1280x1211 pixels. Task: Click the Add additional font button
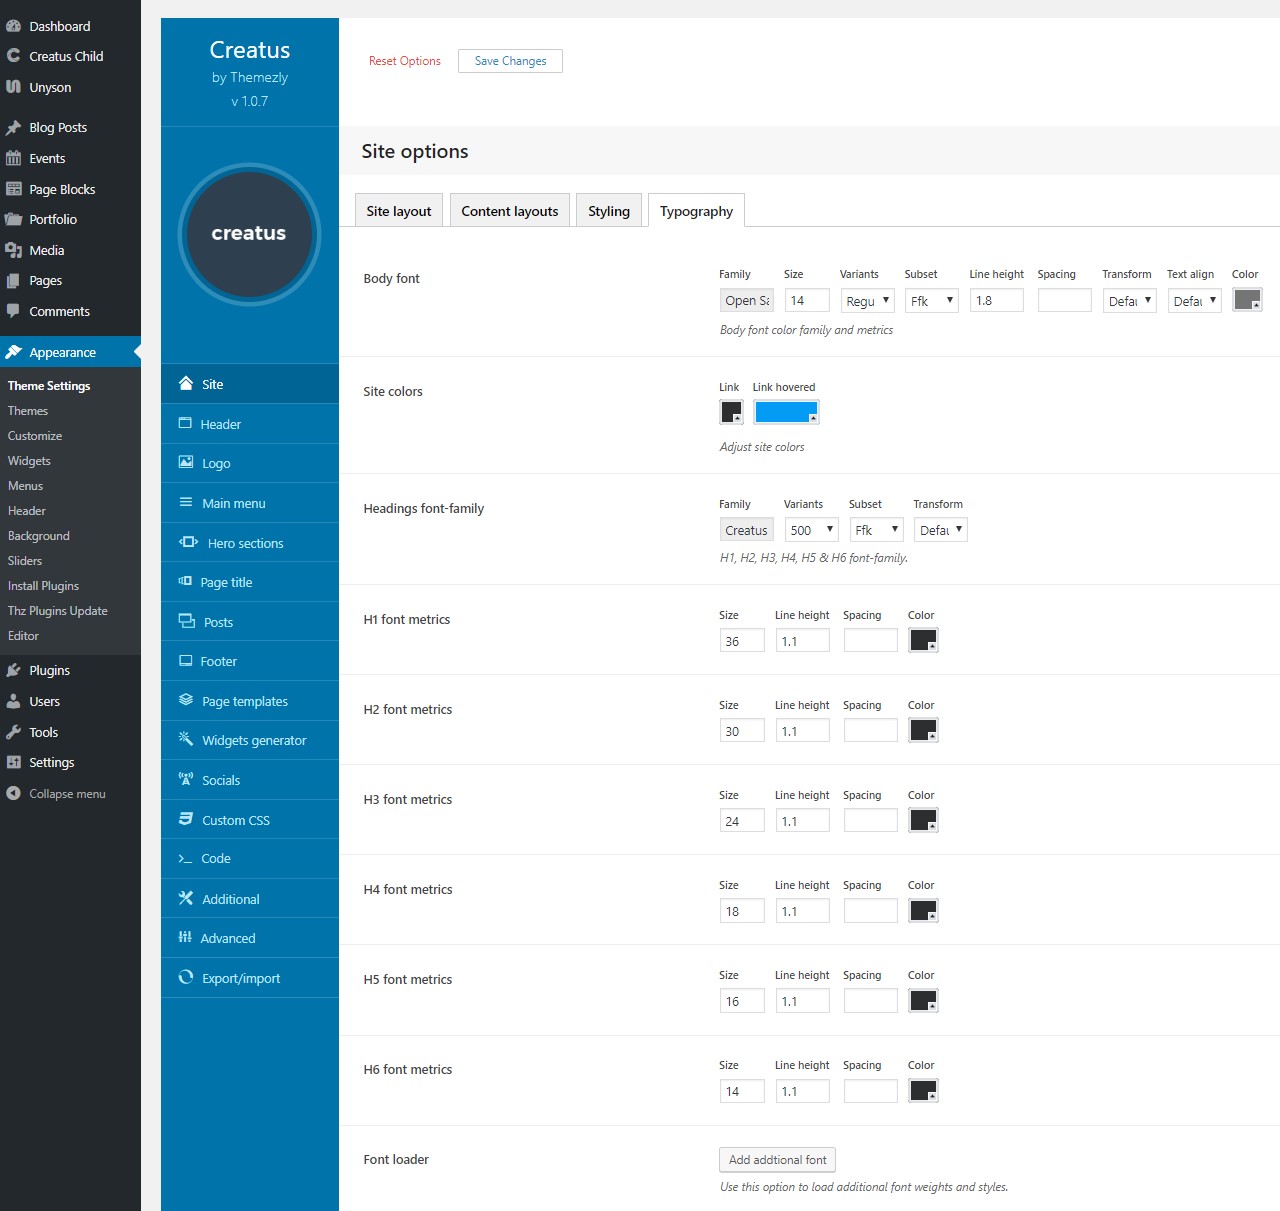(777, 1160)
